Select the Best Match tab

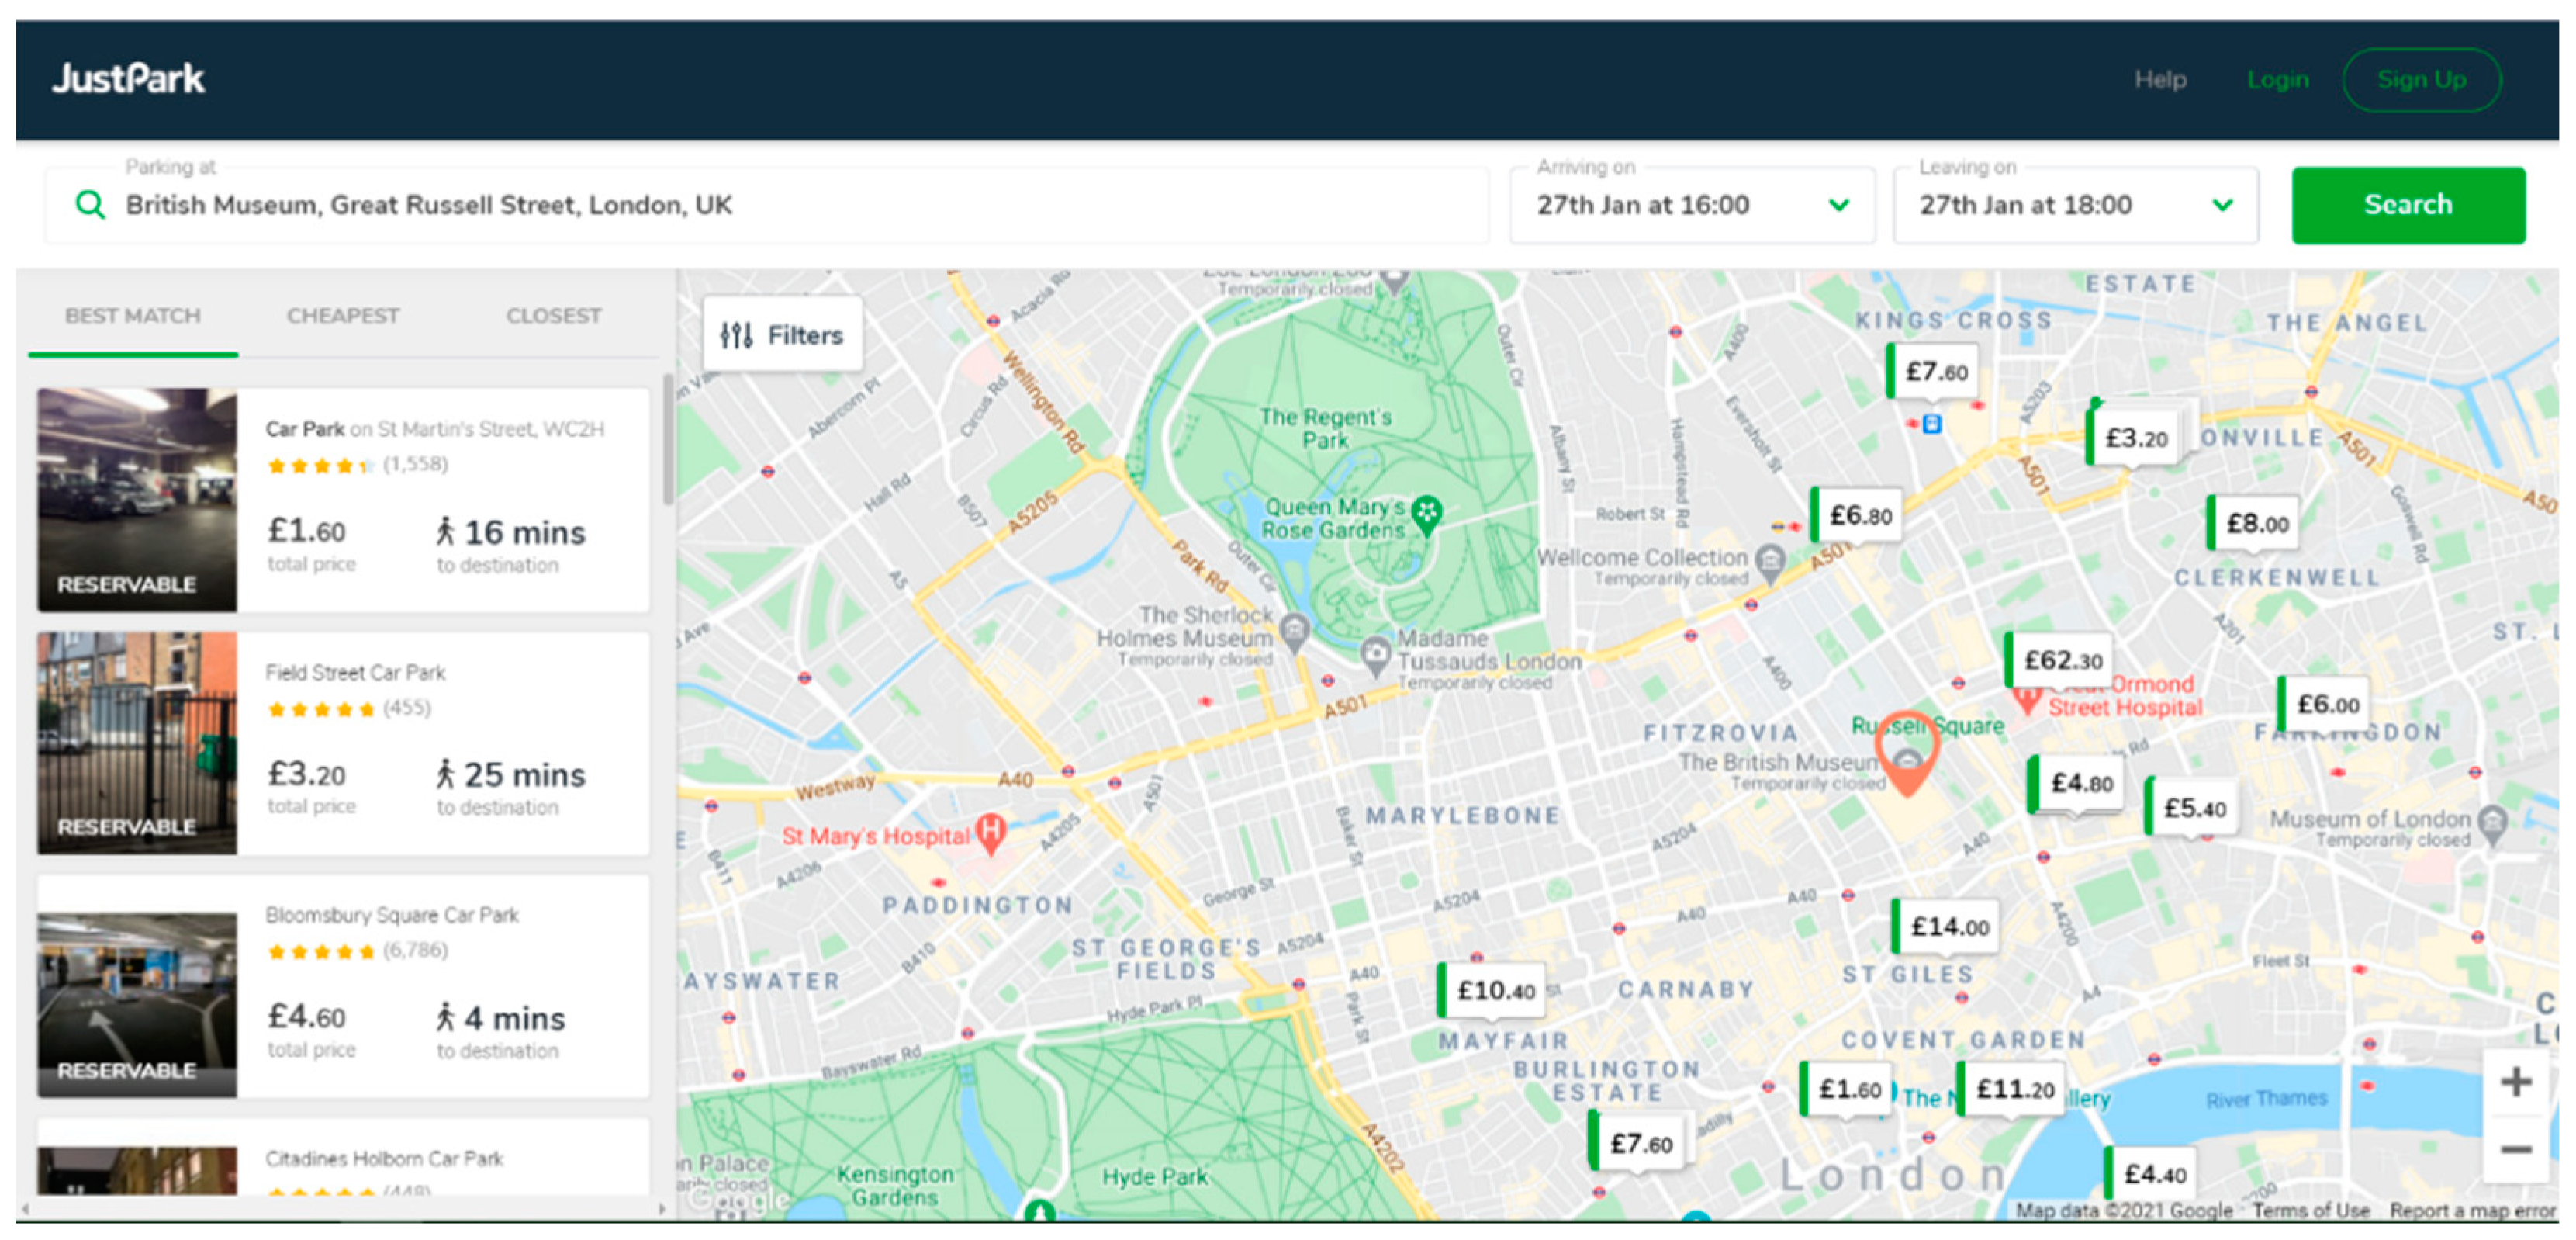coord(133,316)
